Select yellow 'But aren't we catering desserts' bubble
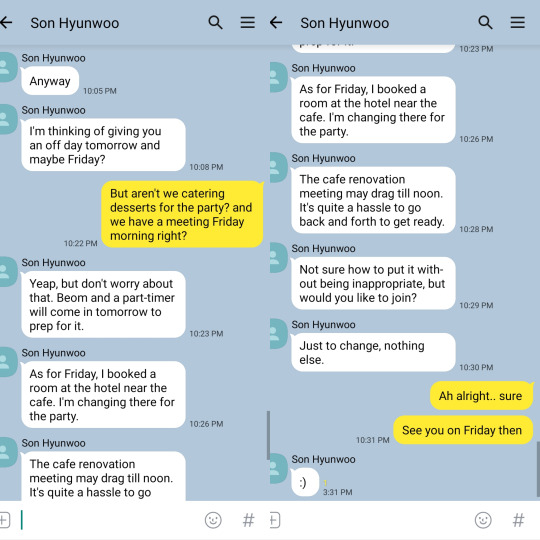The image size is (540, 540). click(x=183, y=214)
